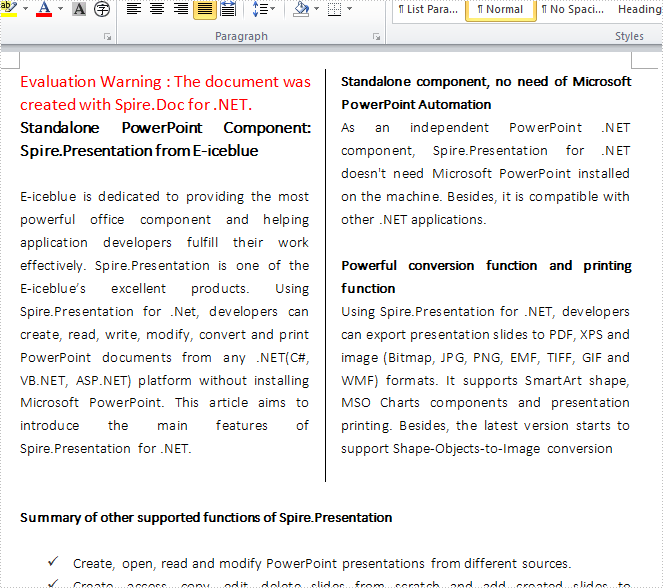The height and width of the screenshot is (588, 663).
Task: Open the shading color dropdown arrow
Action: [316, 9]
